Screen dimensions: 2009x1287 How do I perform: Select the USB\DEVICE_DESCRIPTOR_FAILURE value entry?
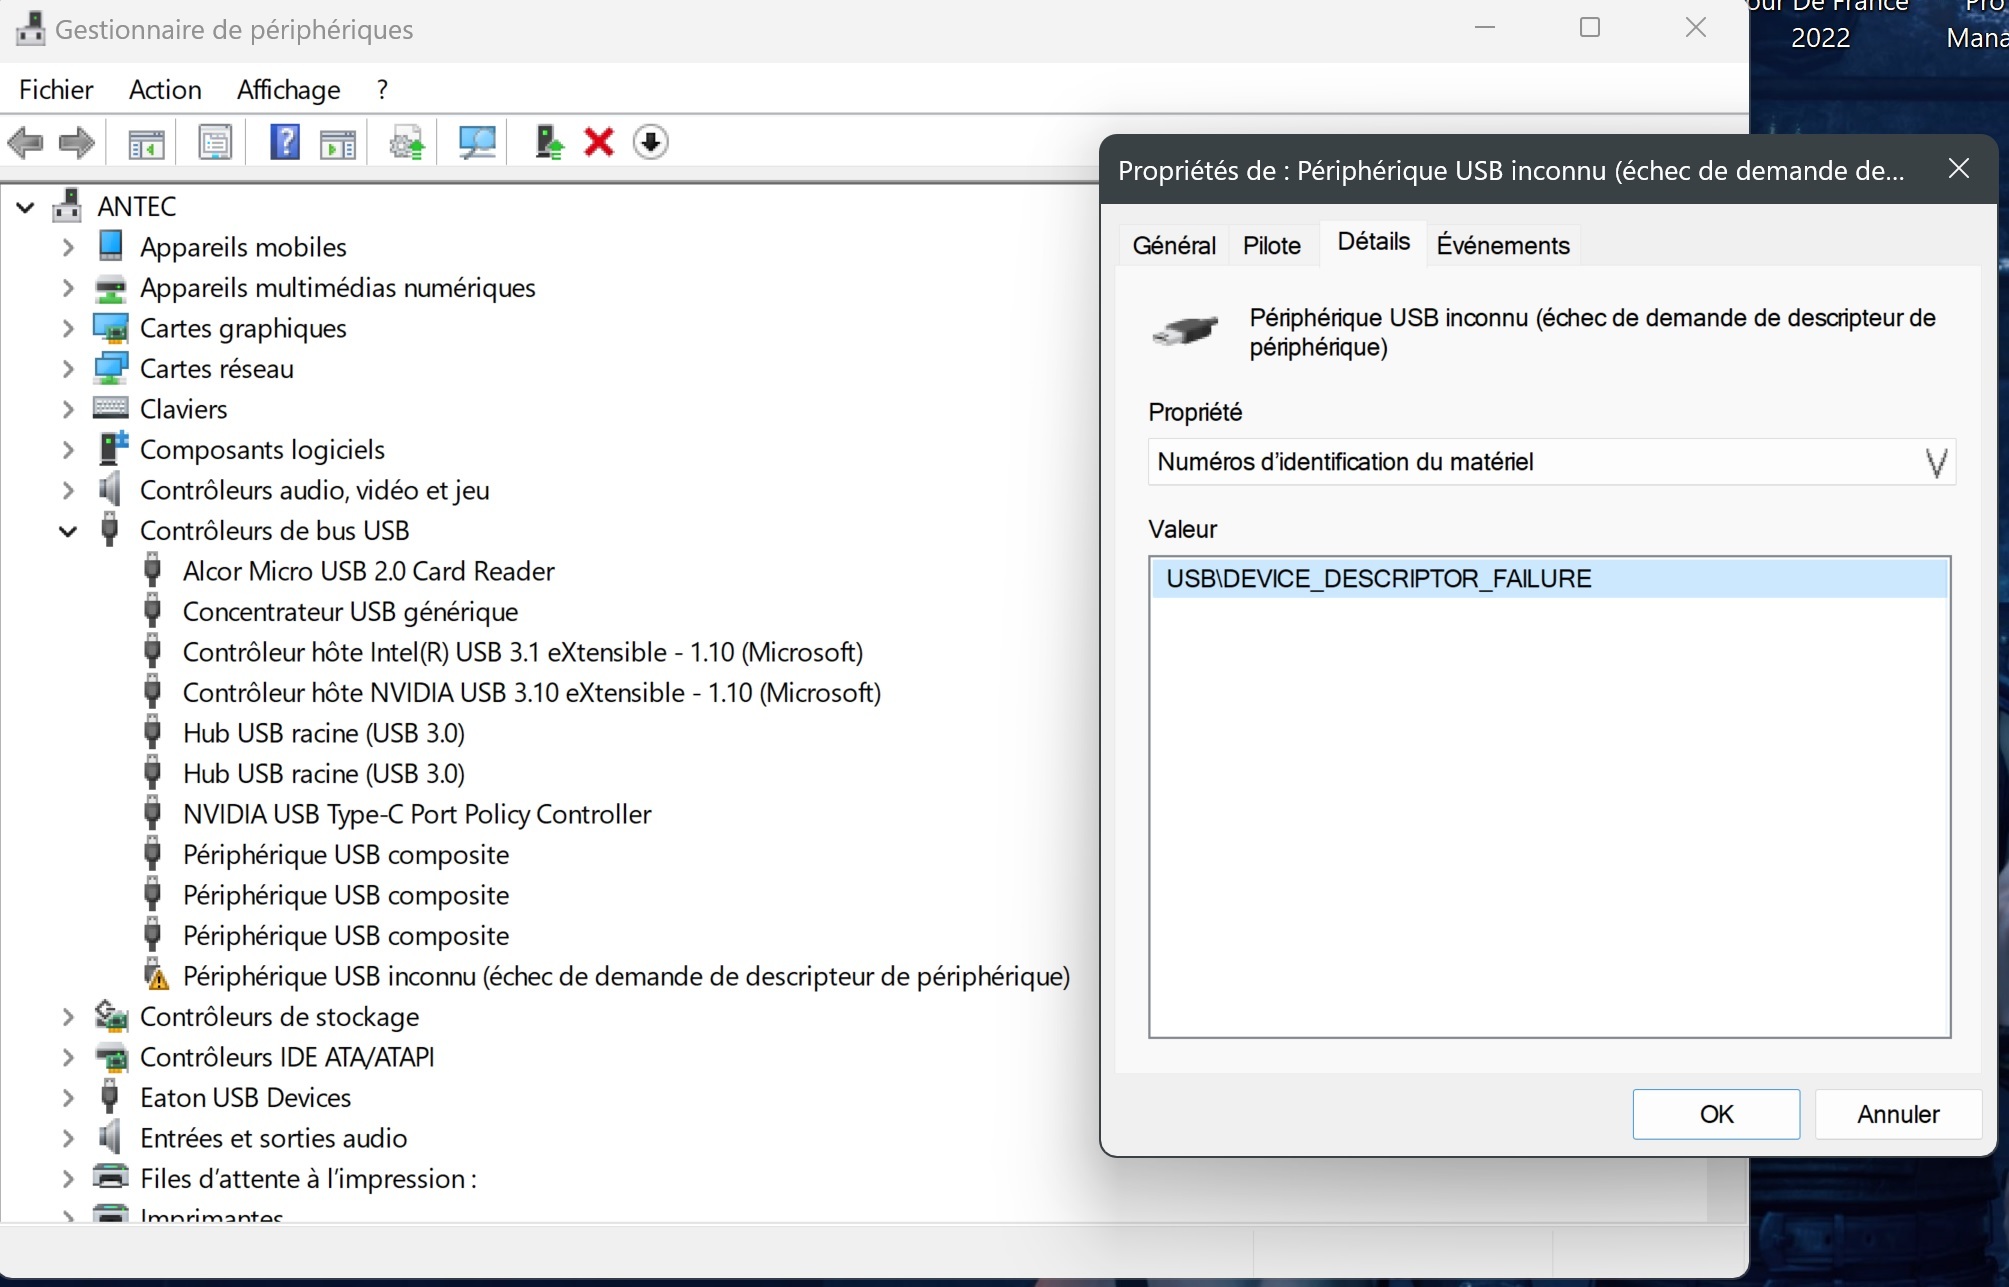coord(1378,579)
